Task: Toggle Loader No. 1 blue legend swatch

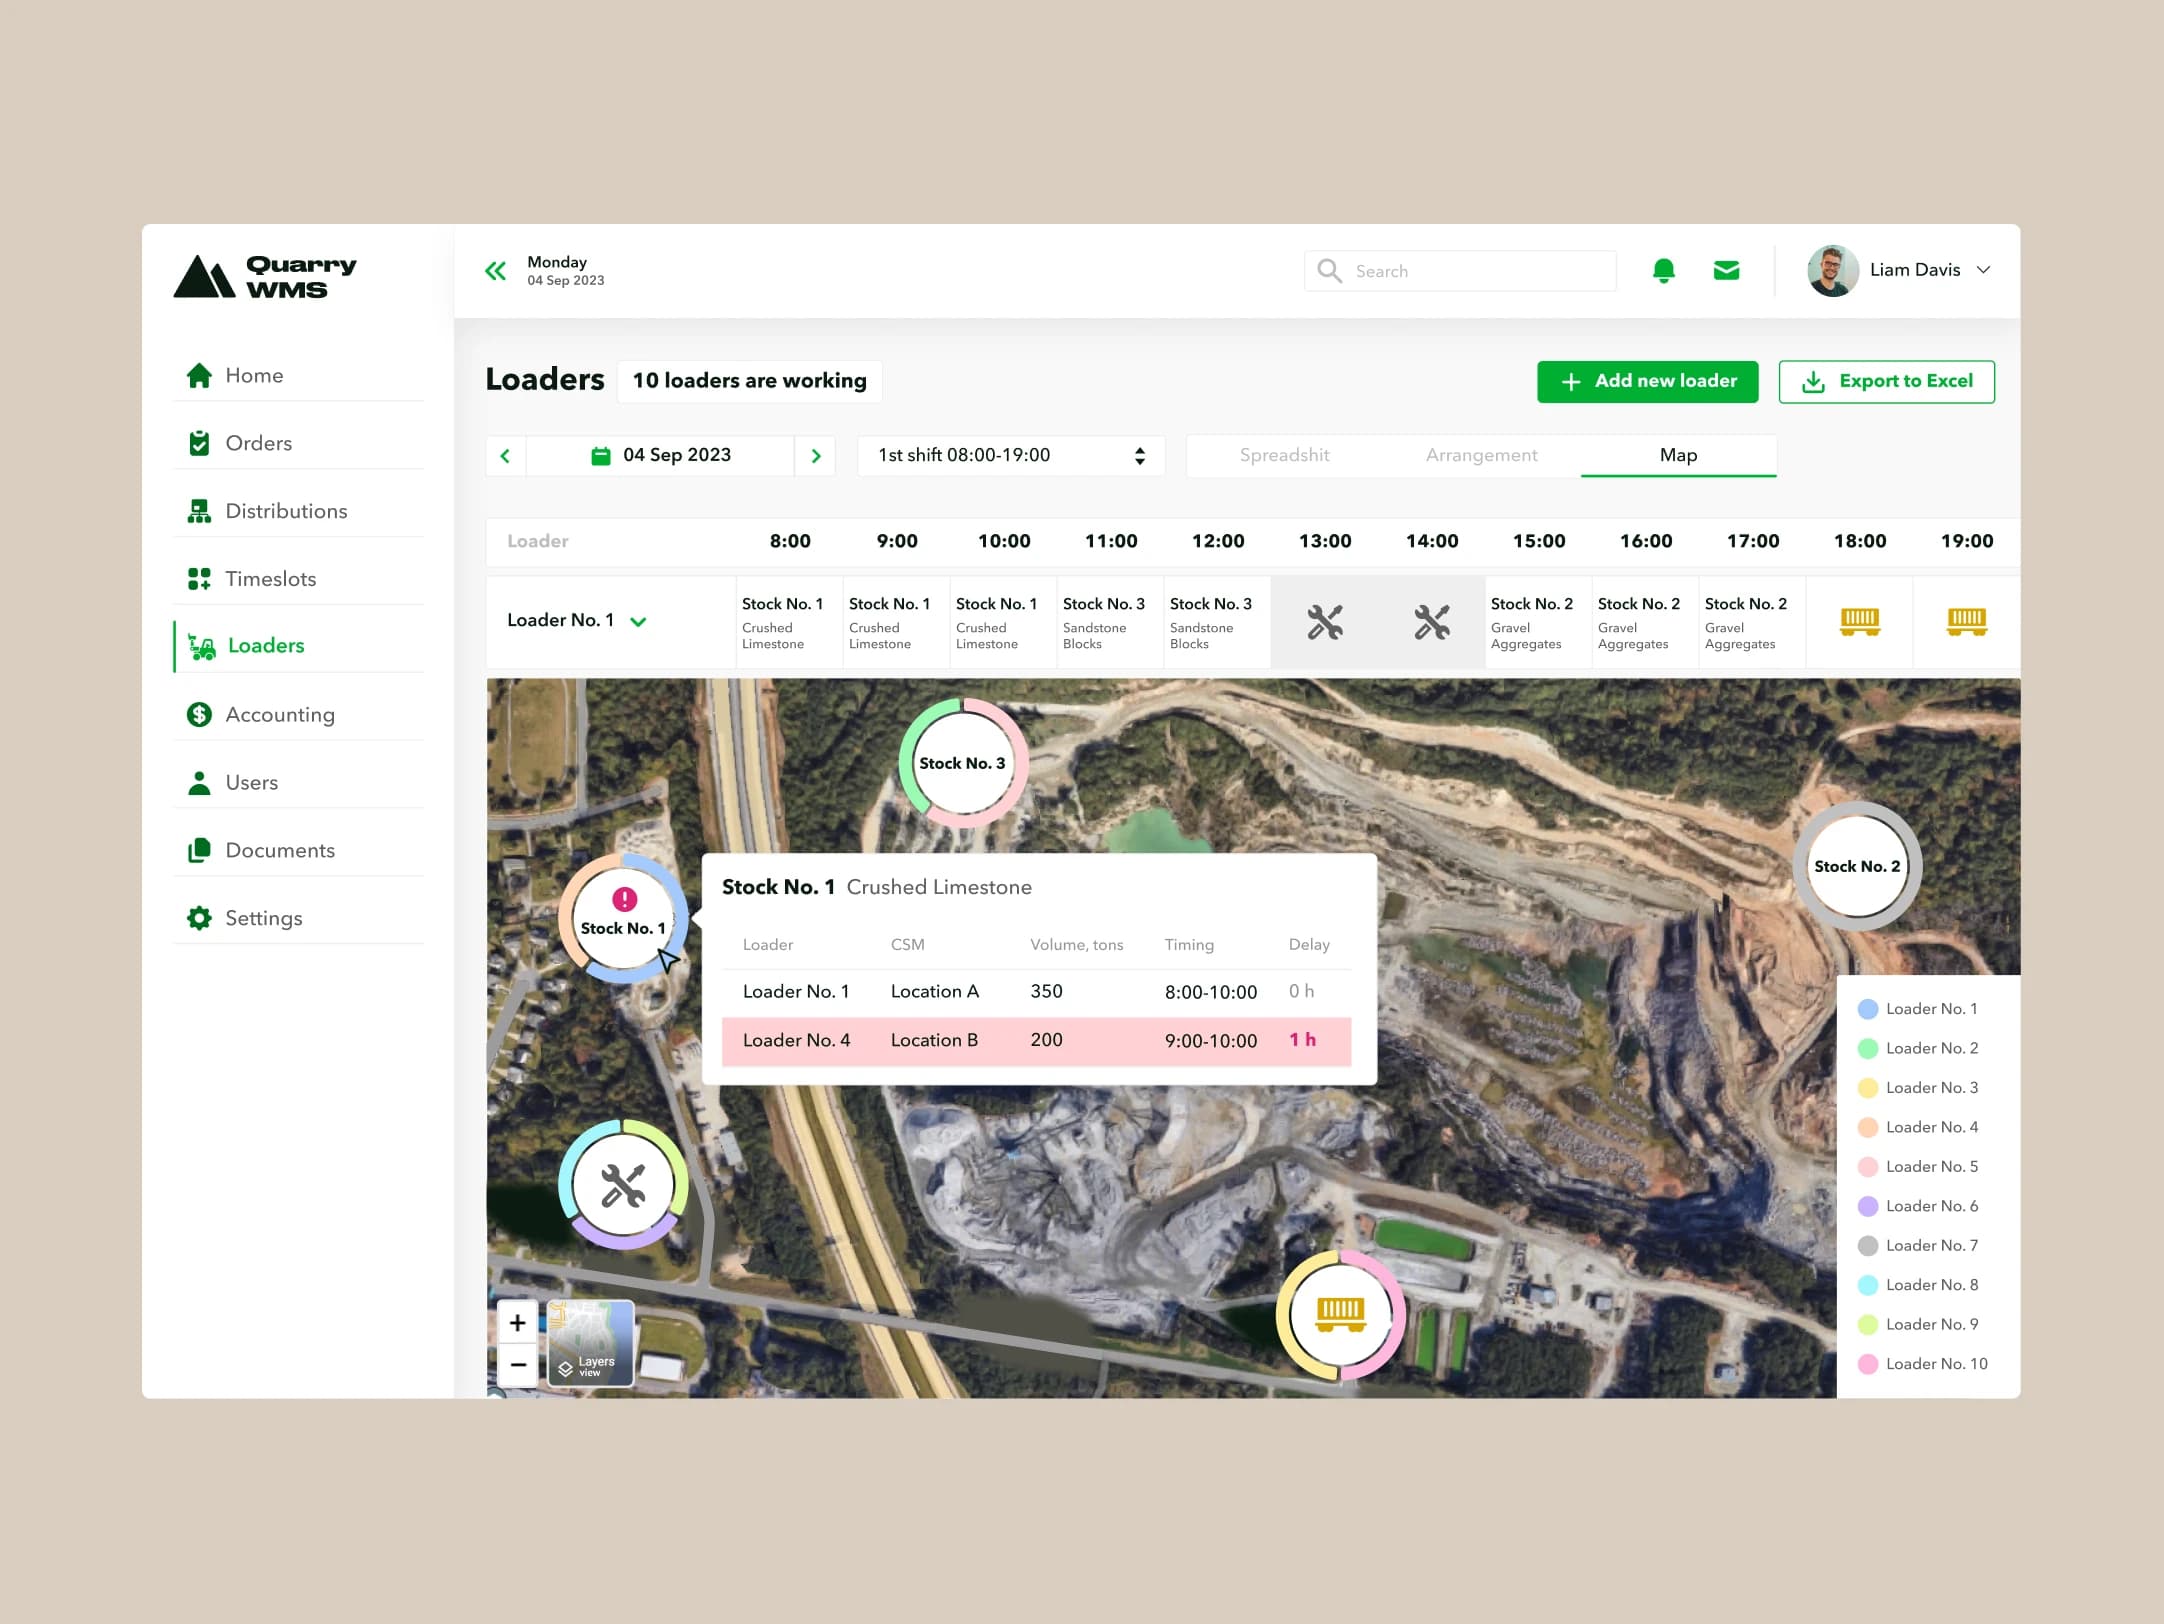Action: coord(1867,1009)
